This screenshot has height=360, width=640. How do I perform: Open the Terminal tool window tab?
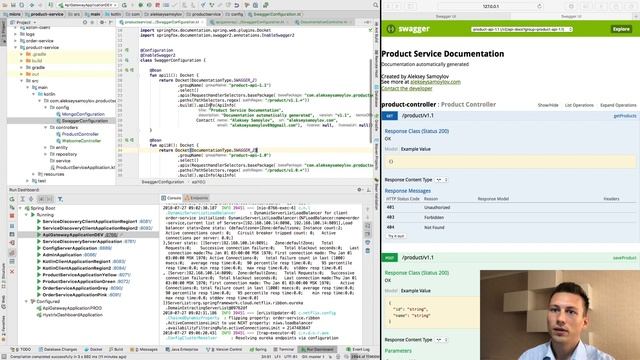coord(284,349)
